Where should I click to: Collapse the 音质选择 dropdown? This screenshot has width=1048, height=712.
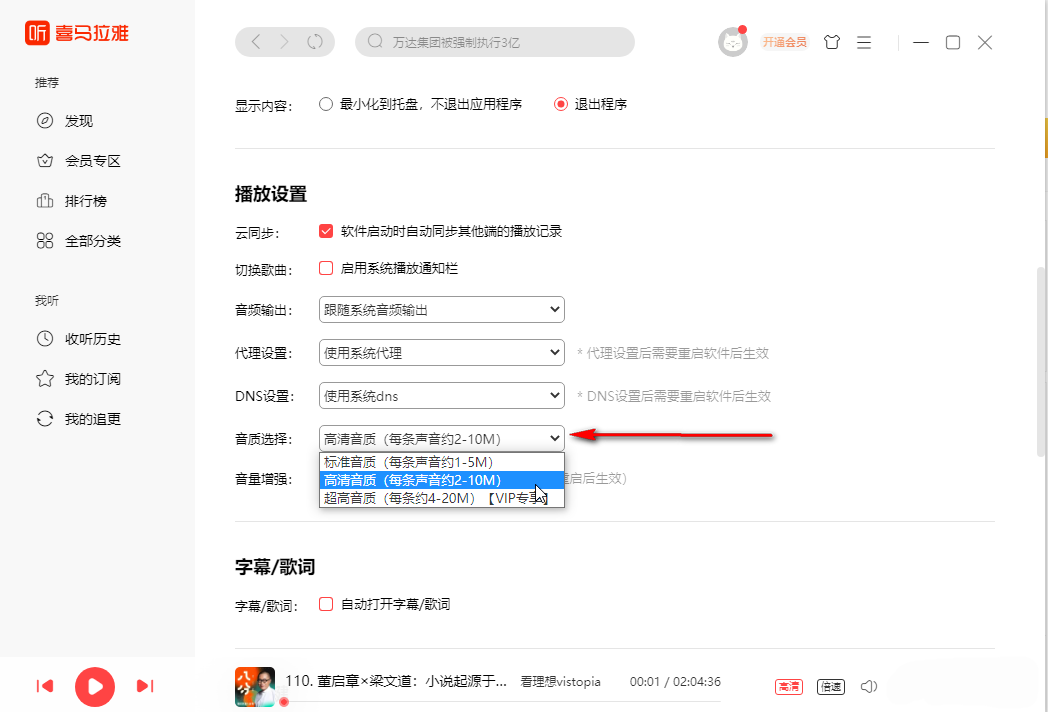[442, 439]
